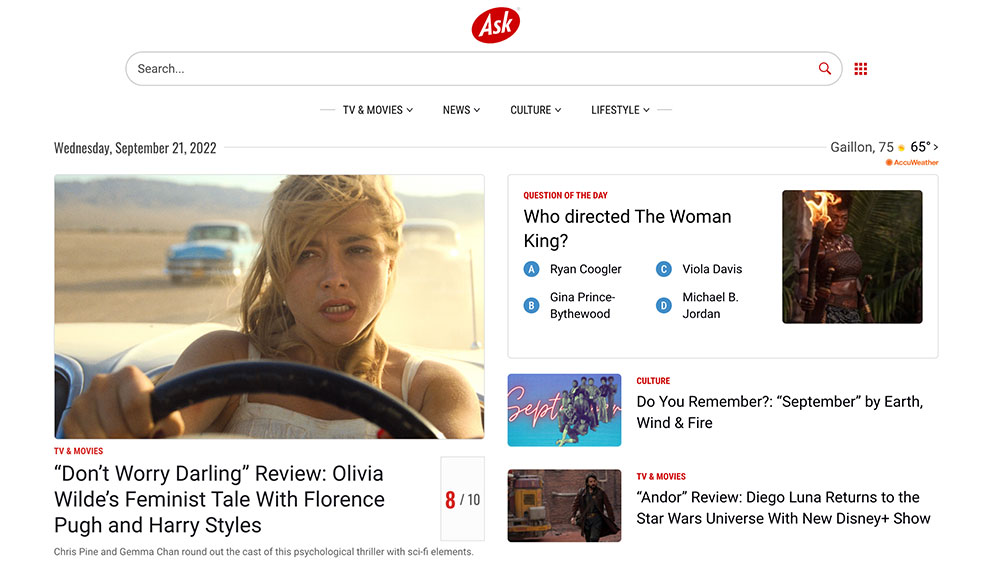Click the Wednesday, September 21, 2022 date
Screen dimensions: 1000x579
pyautogui.click(x=135, y=148)
